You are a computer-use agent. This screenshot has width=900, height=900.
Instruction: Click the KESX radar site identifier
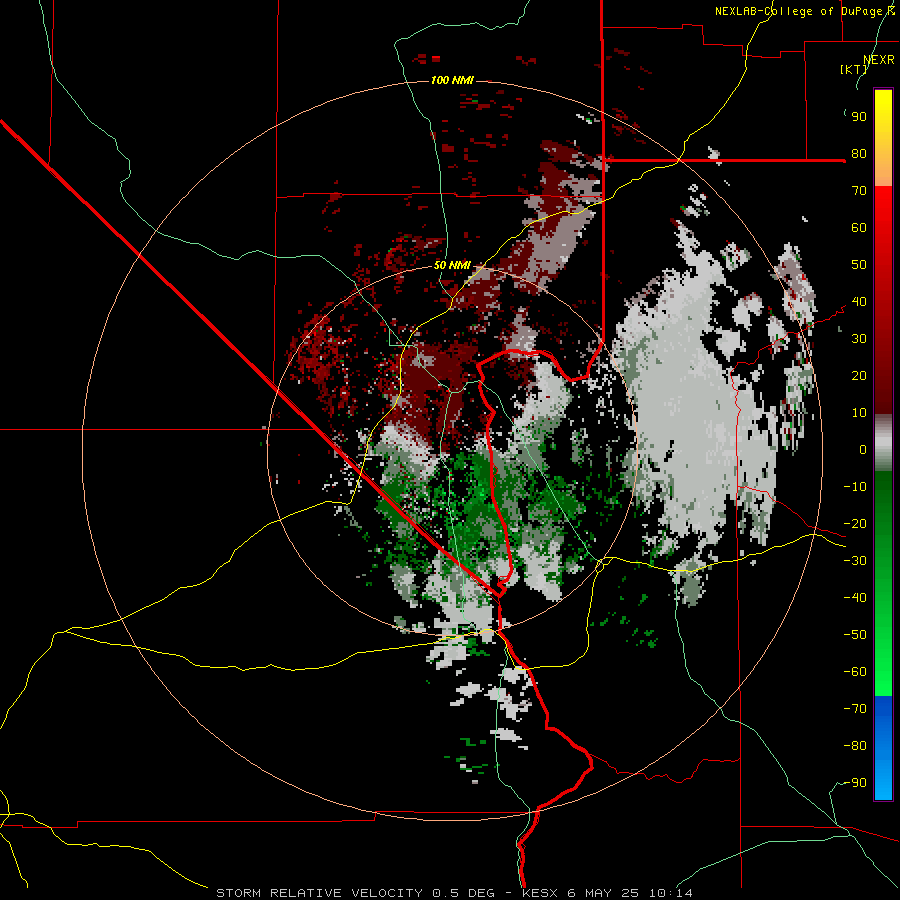(x=541, y=893)
